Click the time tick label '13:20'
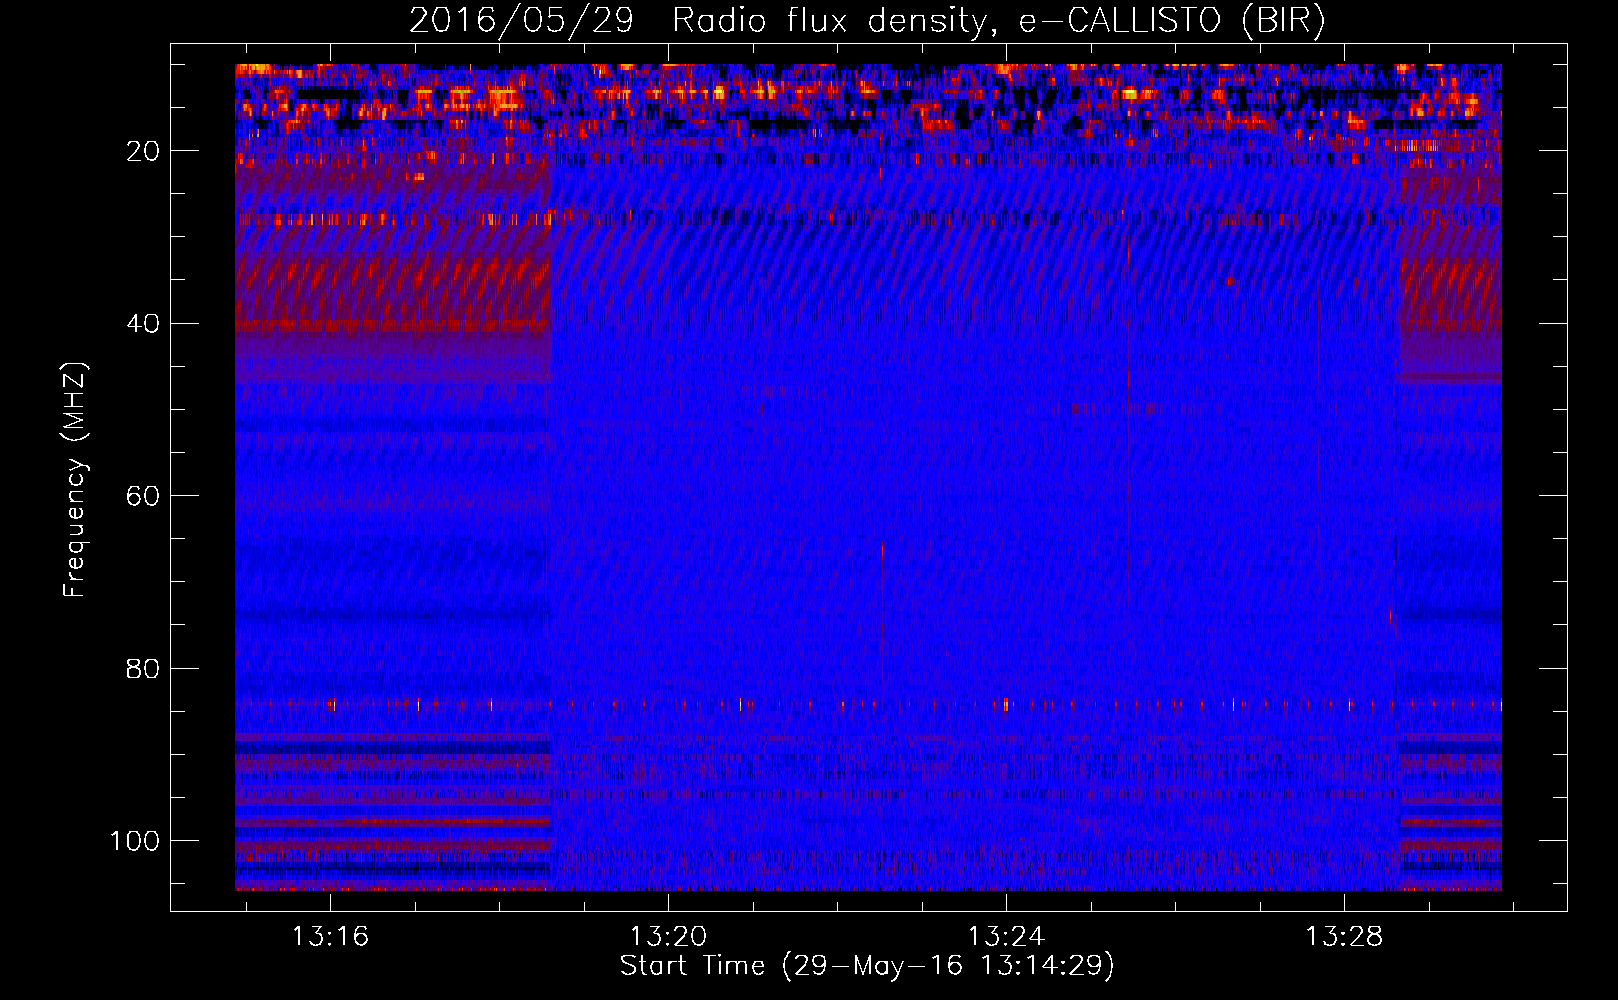Image resolution: width=1618 pixels, height=1000 pixels. [x=668, y=936]
